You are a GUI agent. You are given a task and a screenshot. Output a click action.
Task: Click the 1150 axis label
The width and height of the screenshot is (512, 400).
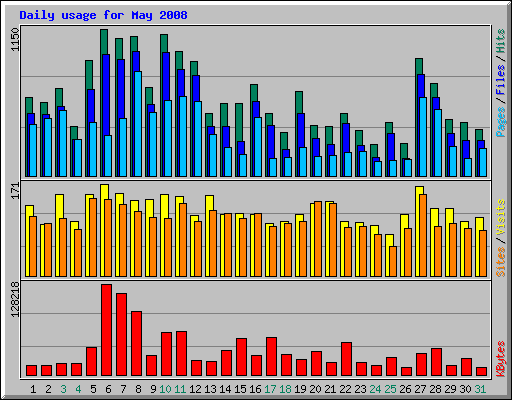click(x=15, y=40)
